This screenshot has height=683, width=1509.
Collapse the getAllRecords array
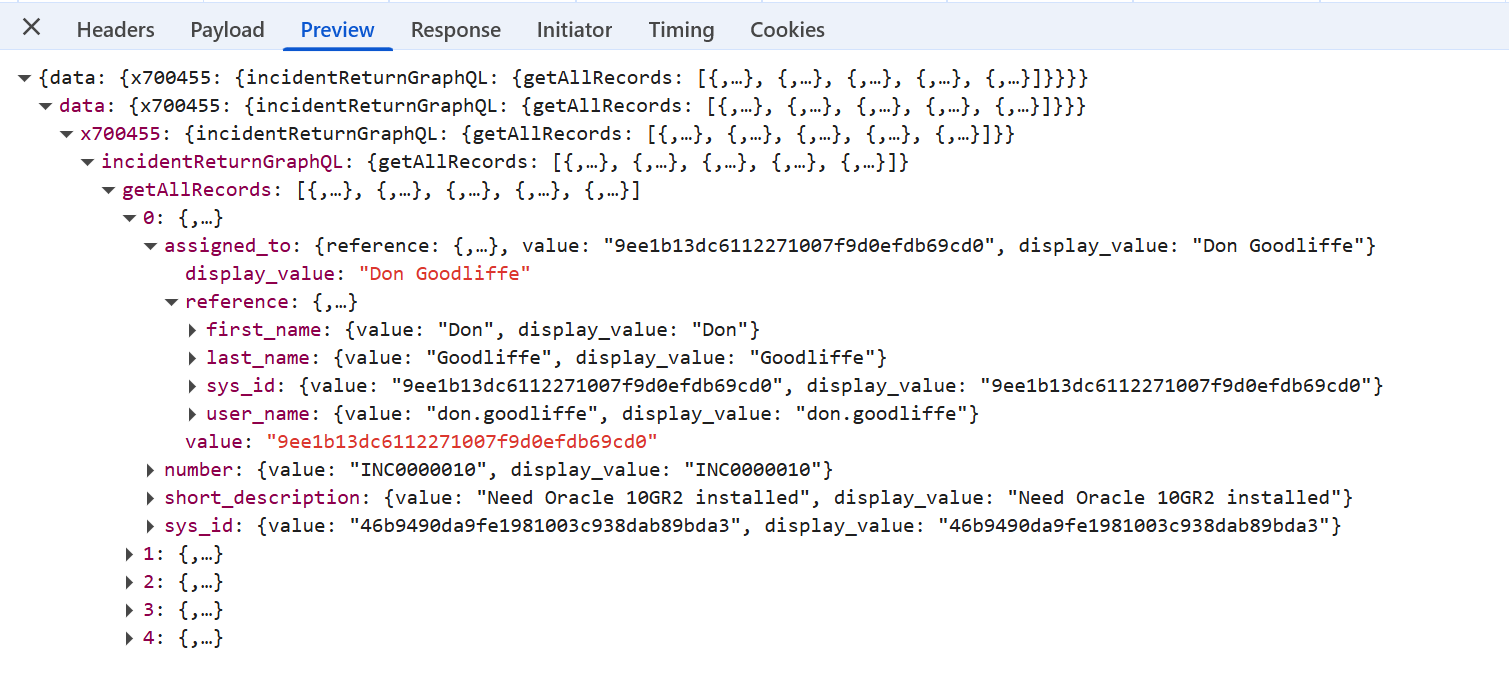[x=108, y=190]
